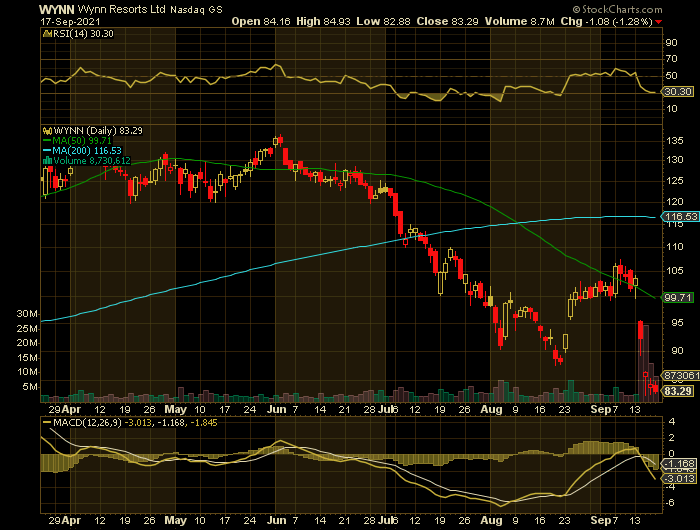Click the 'Wynn Resorts Ltd' company name
The width and height of the screenshot is (700, 530).
121,9
